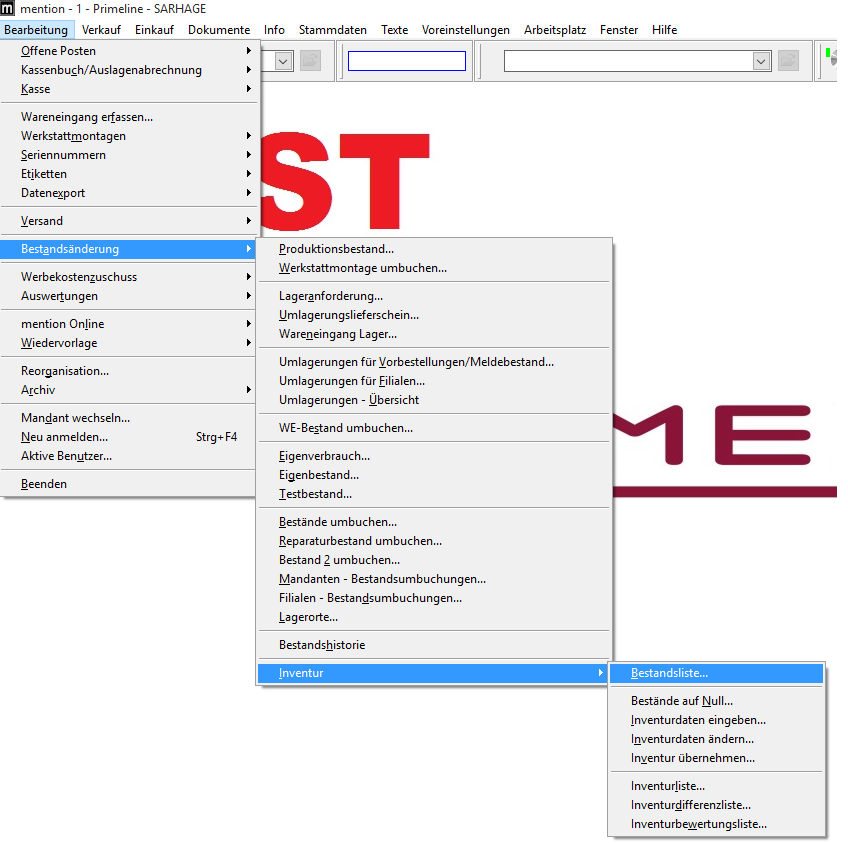Click the grayed toolbar icon beside the left dropdown
Viewport: 848px width, 843px height.
click(311, 61)
